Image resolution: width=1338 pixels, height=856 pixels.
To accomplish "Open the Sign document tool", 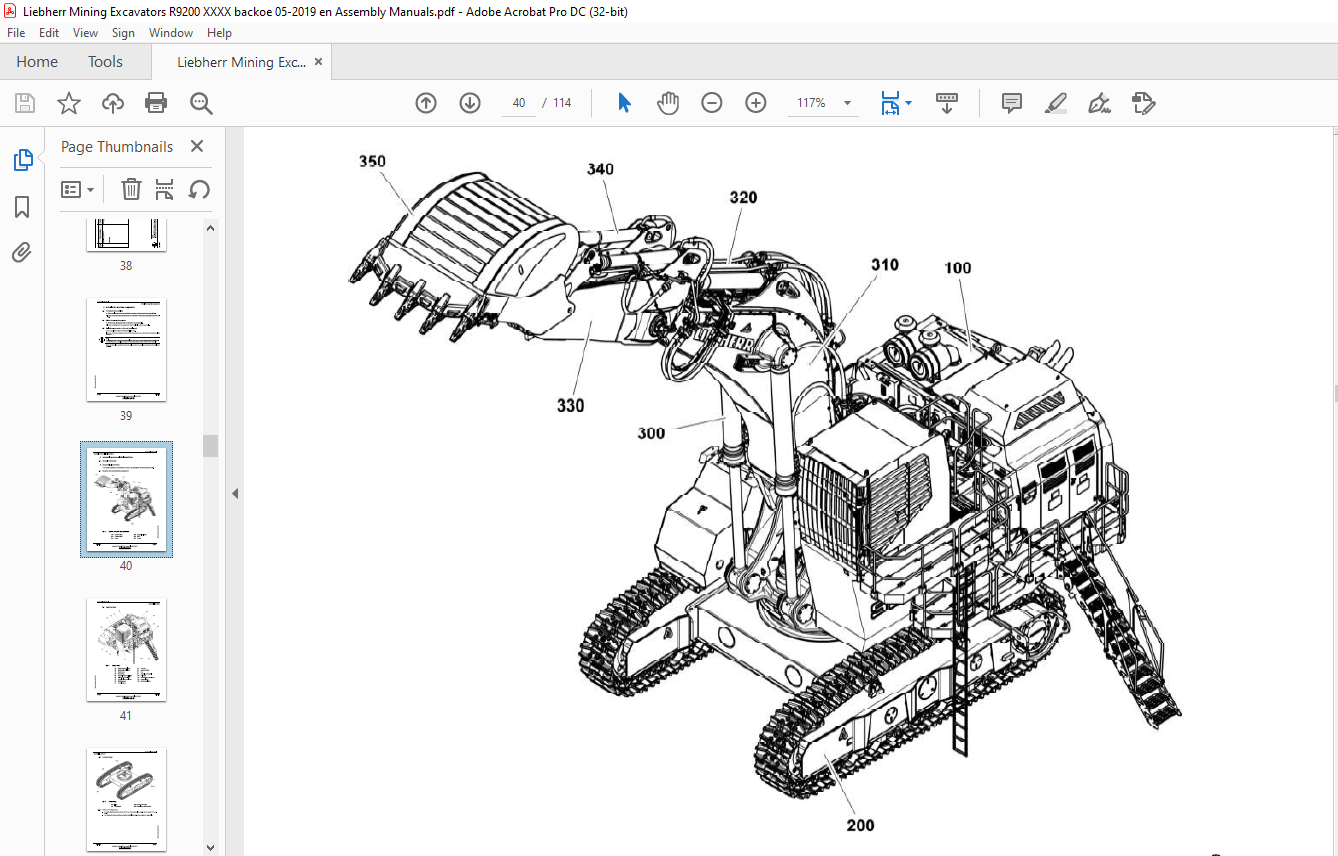I will point(1099,103).
